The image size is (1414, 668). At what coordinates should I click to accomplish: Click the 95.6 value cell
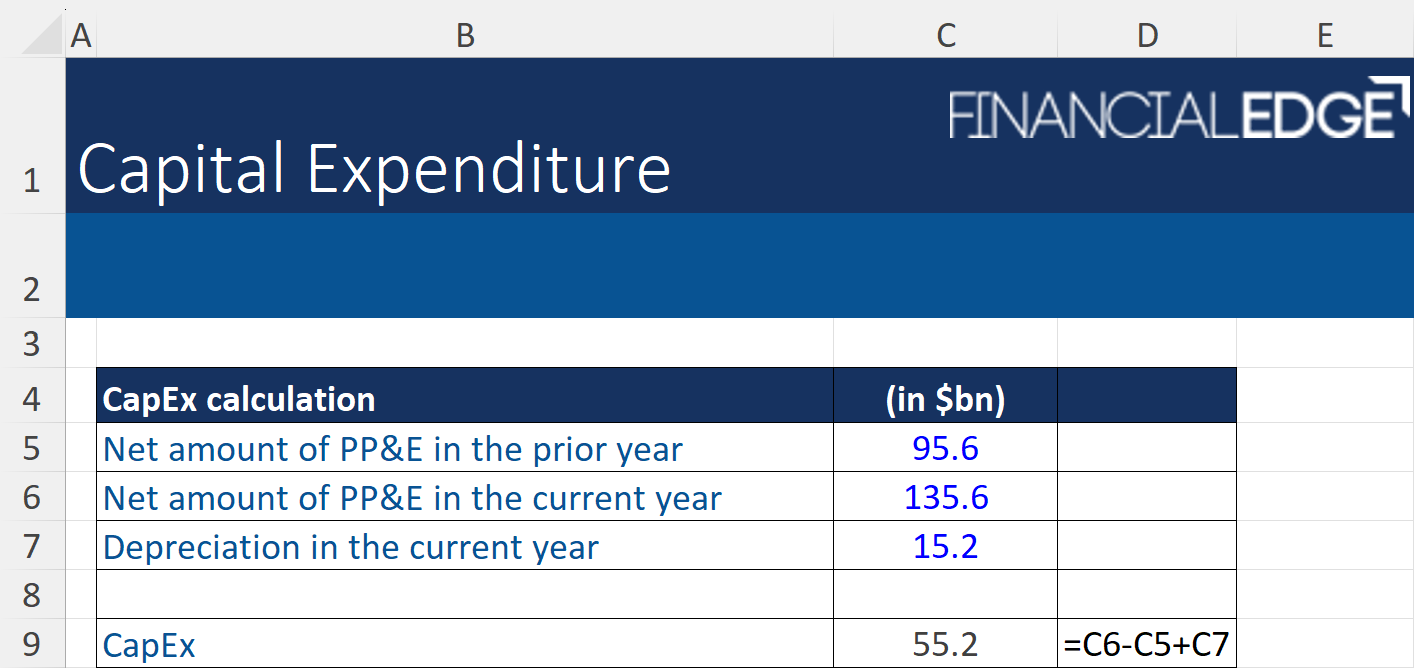pyautogui.click(x=945, y=449)
